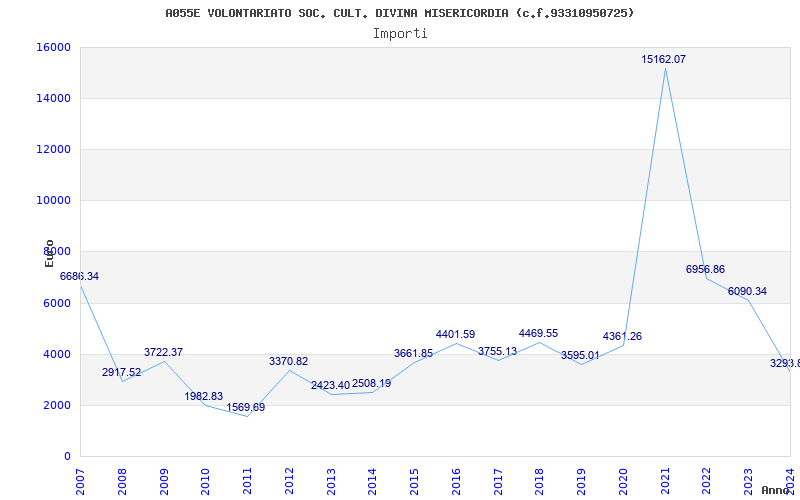Click the 4469.55 data label

[x=538, y=333]
